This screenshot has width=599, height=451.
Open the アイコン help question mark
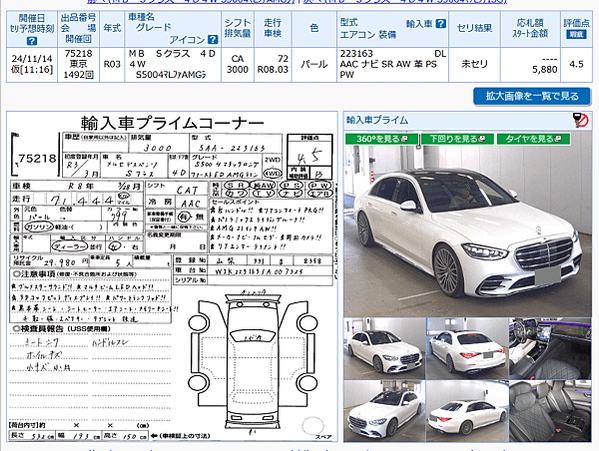coord(213,39)
